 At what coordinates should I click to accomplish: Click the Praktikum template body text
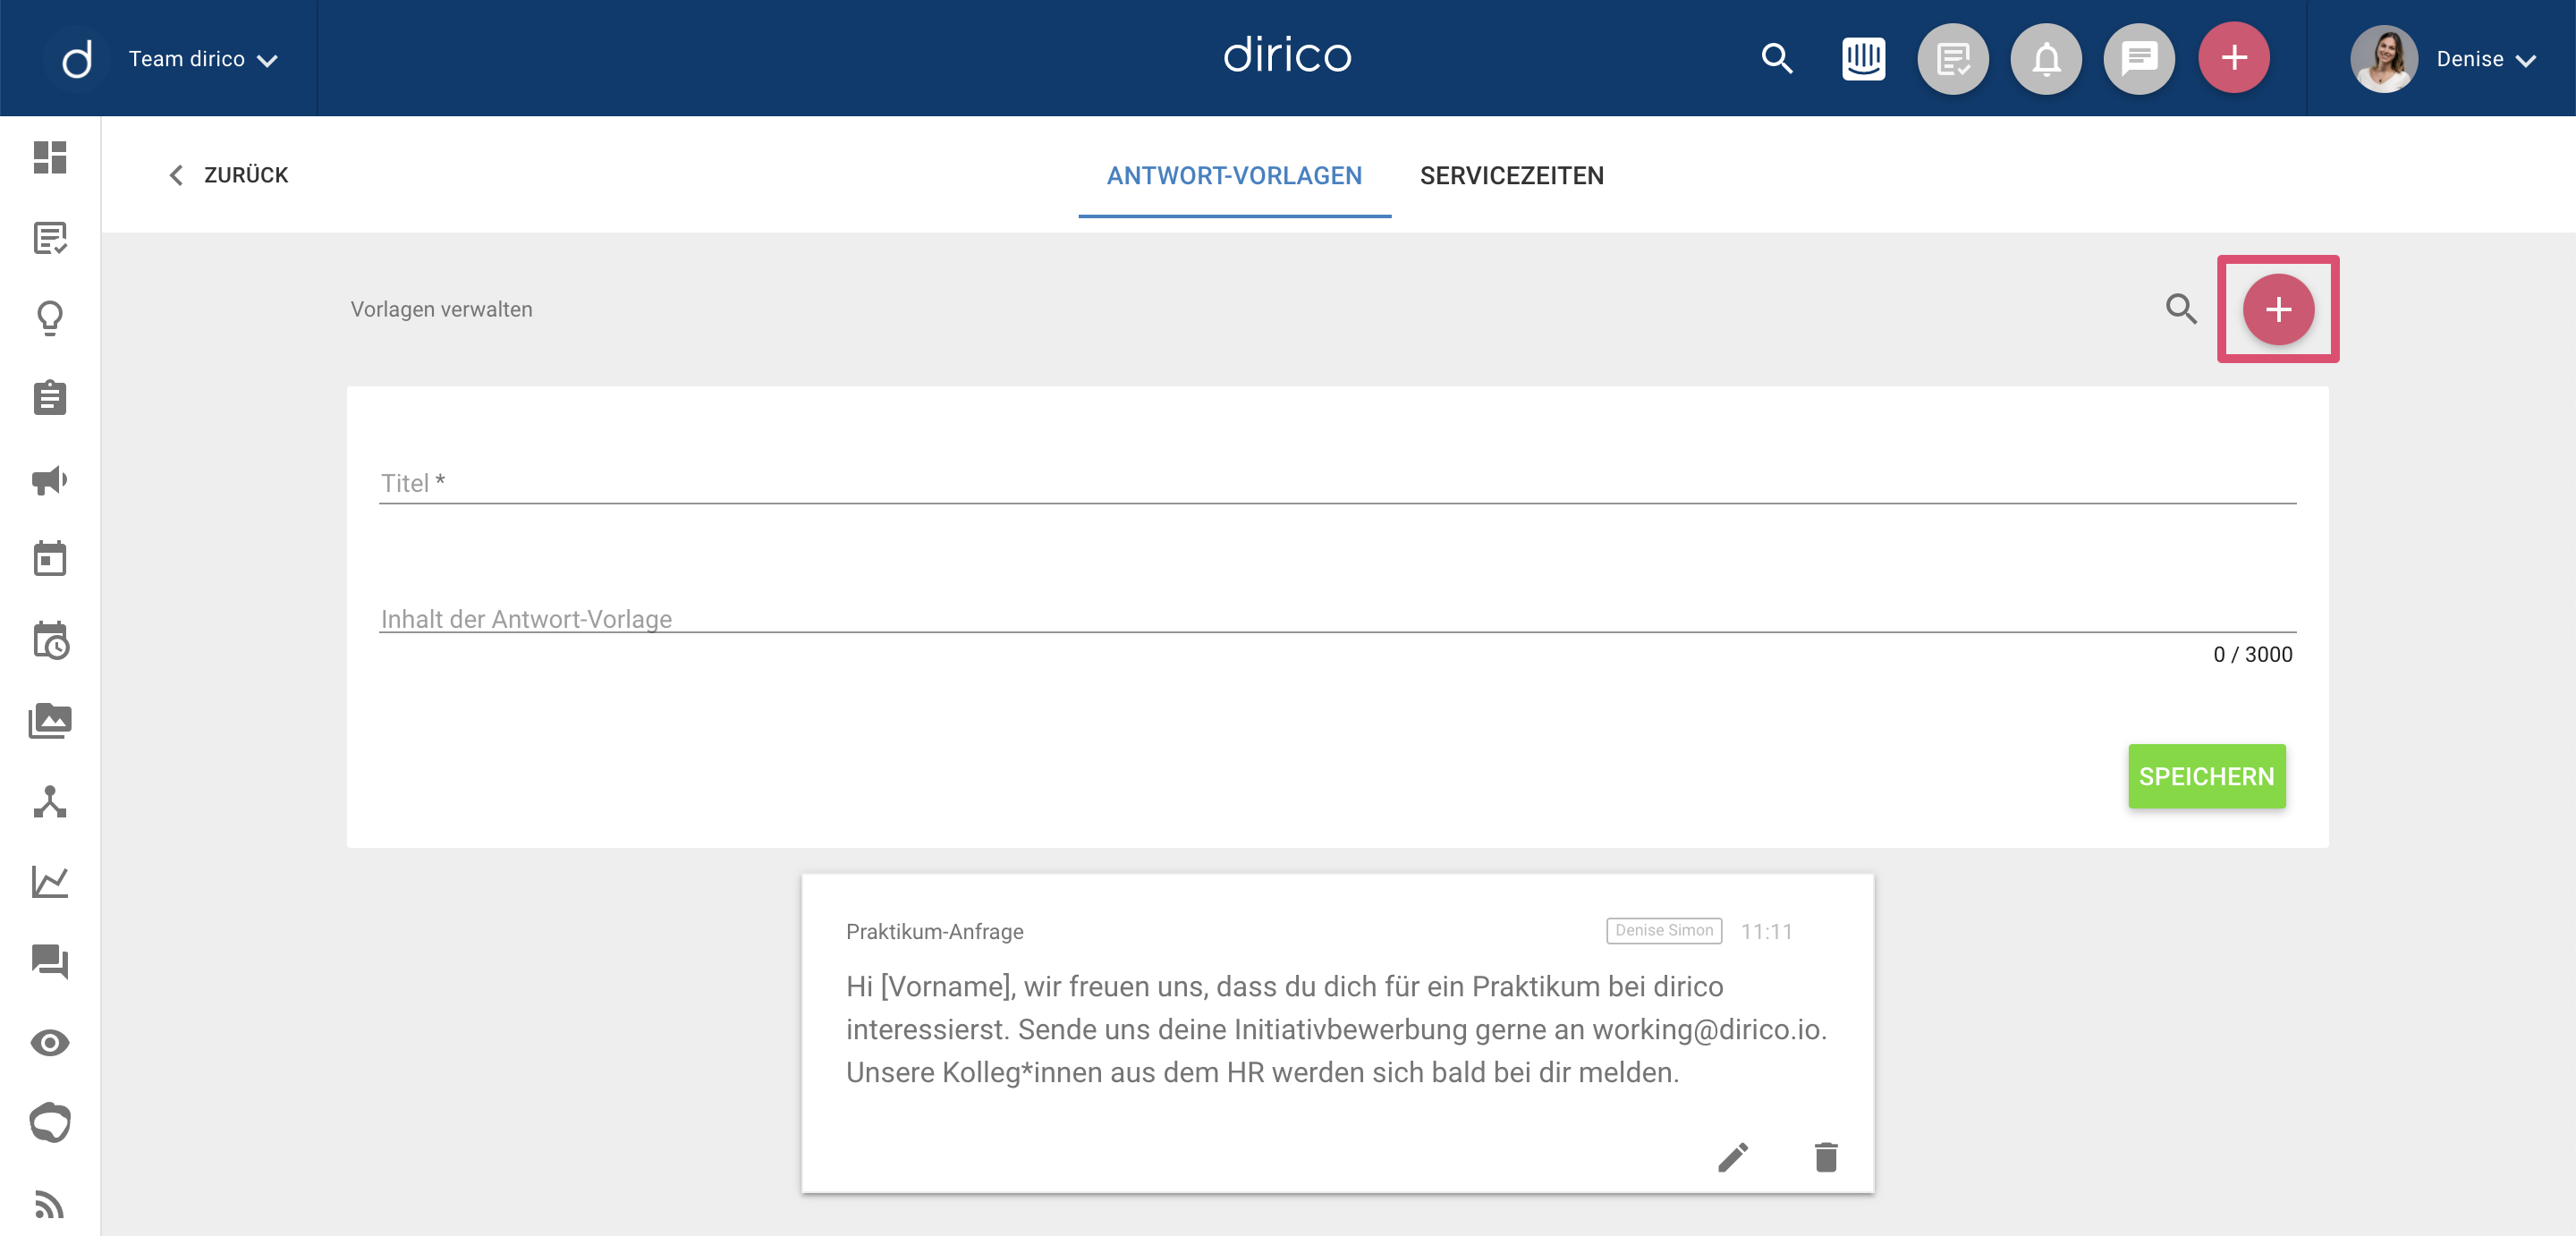(x=1336, y=1030)
